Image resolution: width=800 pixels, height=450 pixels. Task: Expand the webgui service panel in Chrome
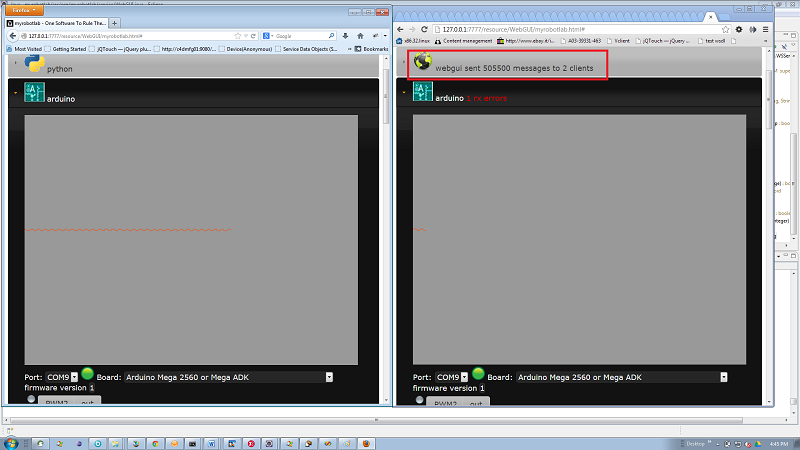(404, 62)
